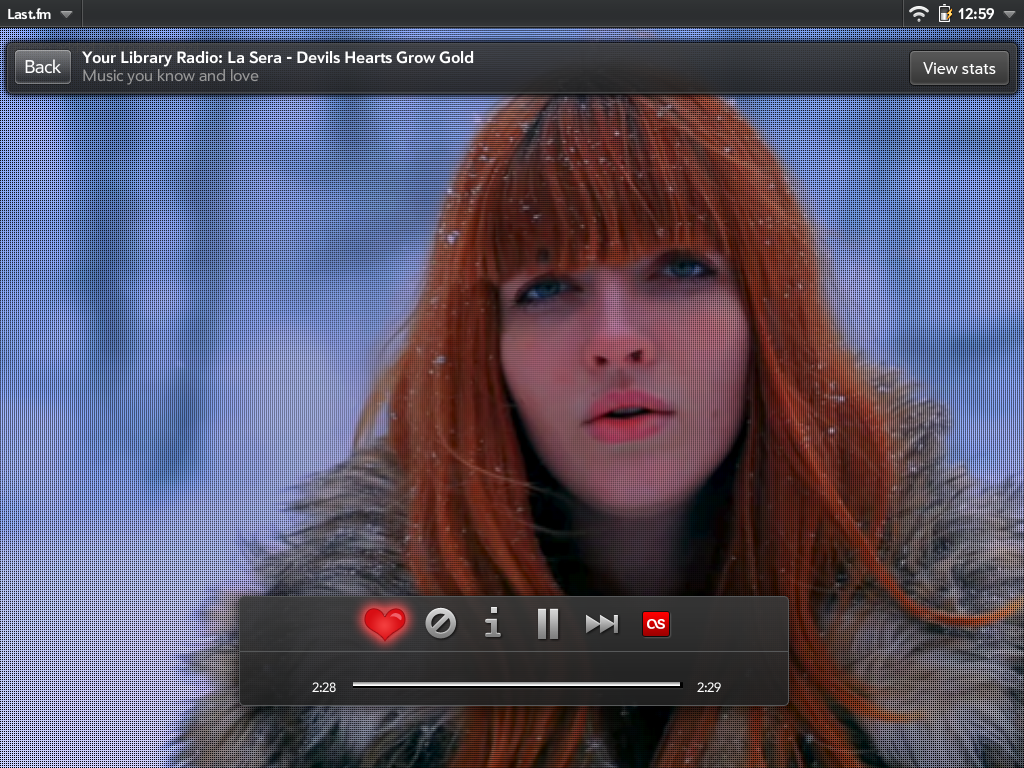Viewport: 1024px width, 768px height.
Task: Click the song progress bar
Action: pyautogui.click(x=517, y=684)
